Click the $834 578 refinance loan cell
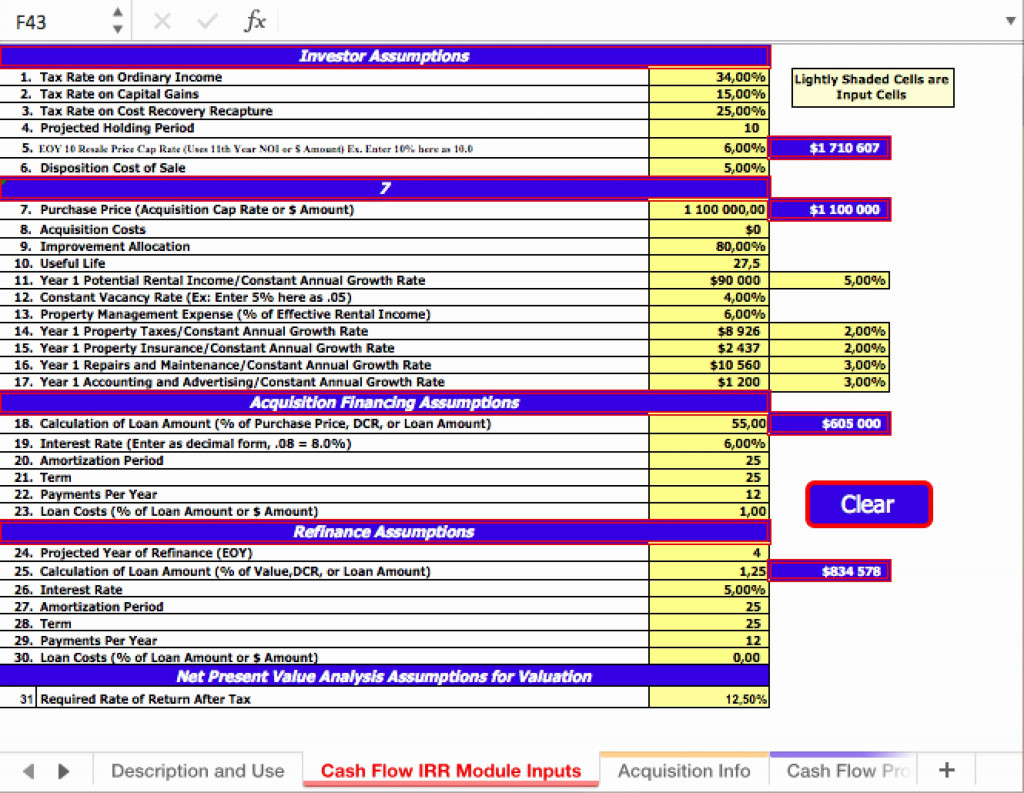Image resolution: width=1024 pixels, height=793 pixels. [830, 571]
